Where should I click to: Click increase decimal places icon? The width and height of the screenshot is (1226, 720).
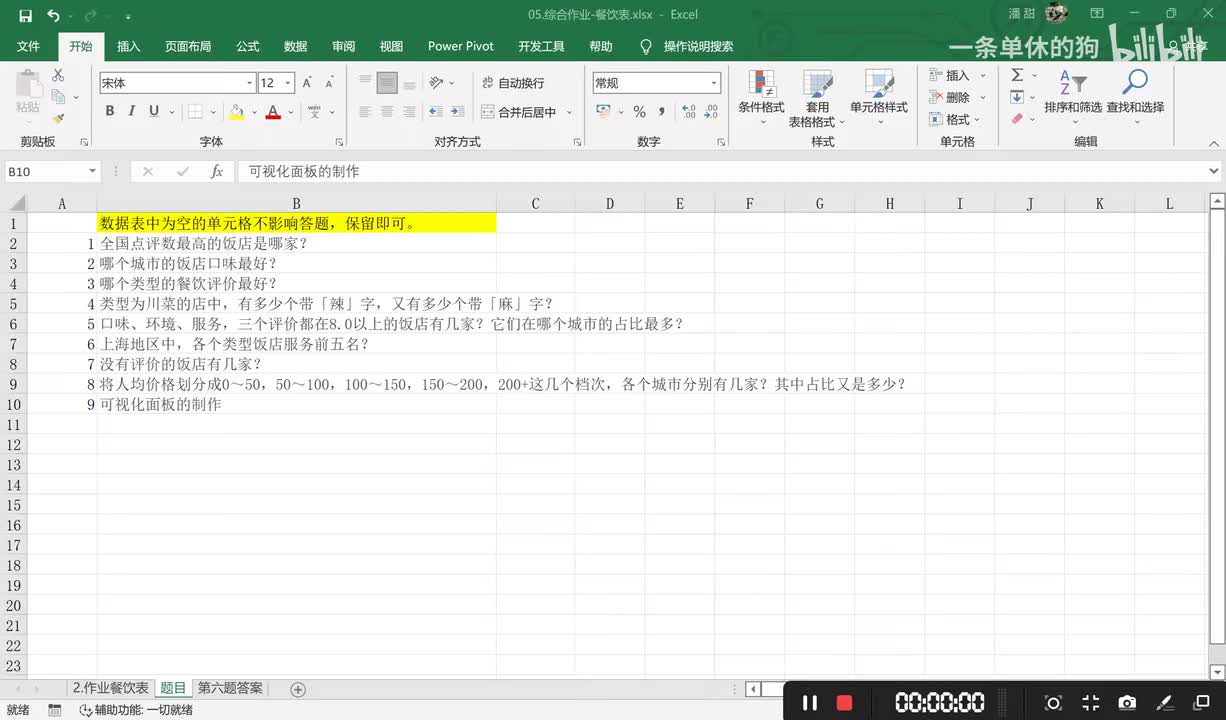point(689,112)
